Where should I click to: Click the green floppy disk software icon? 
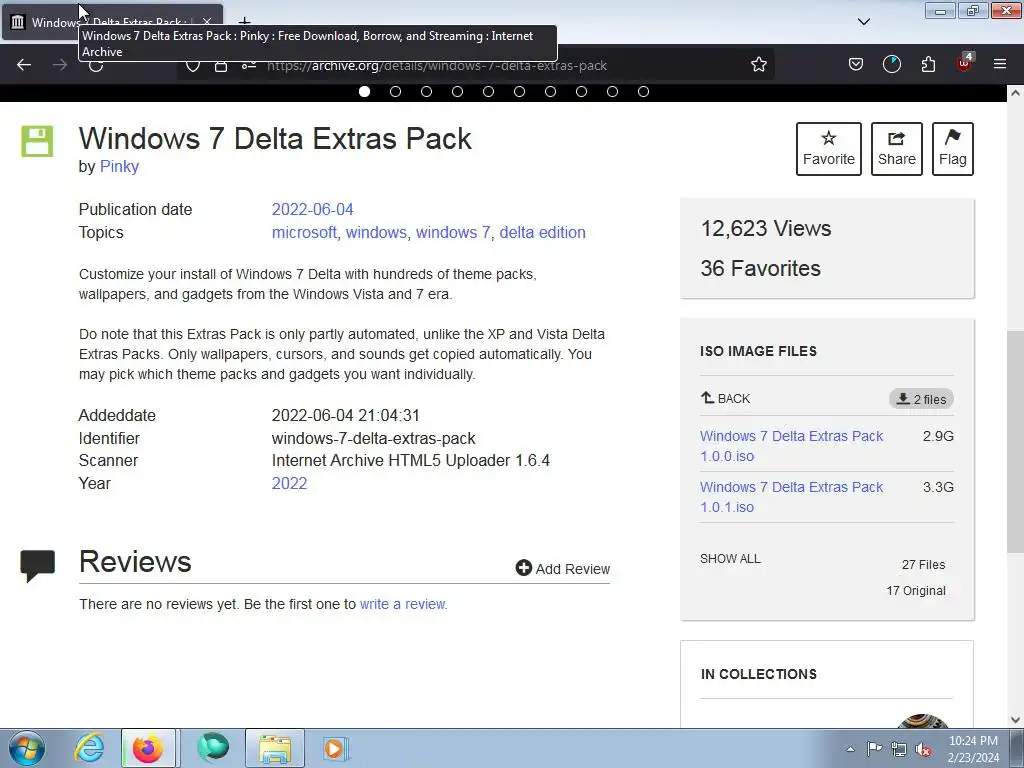[x=37, y=141]
